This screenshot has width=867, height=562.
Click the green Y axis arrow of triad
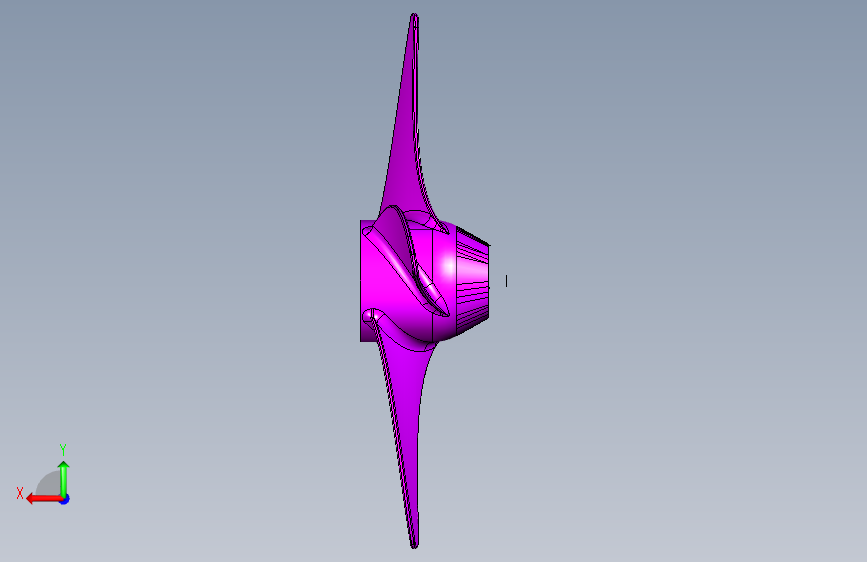[64, 478]
